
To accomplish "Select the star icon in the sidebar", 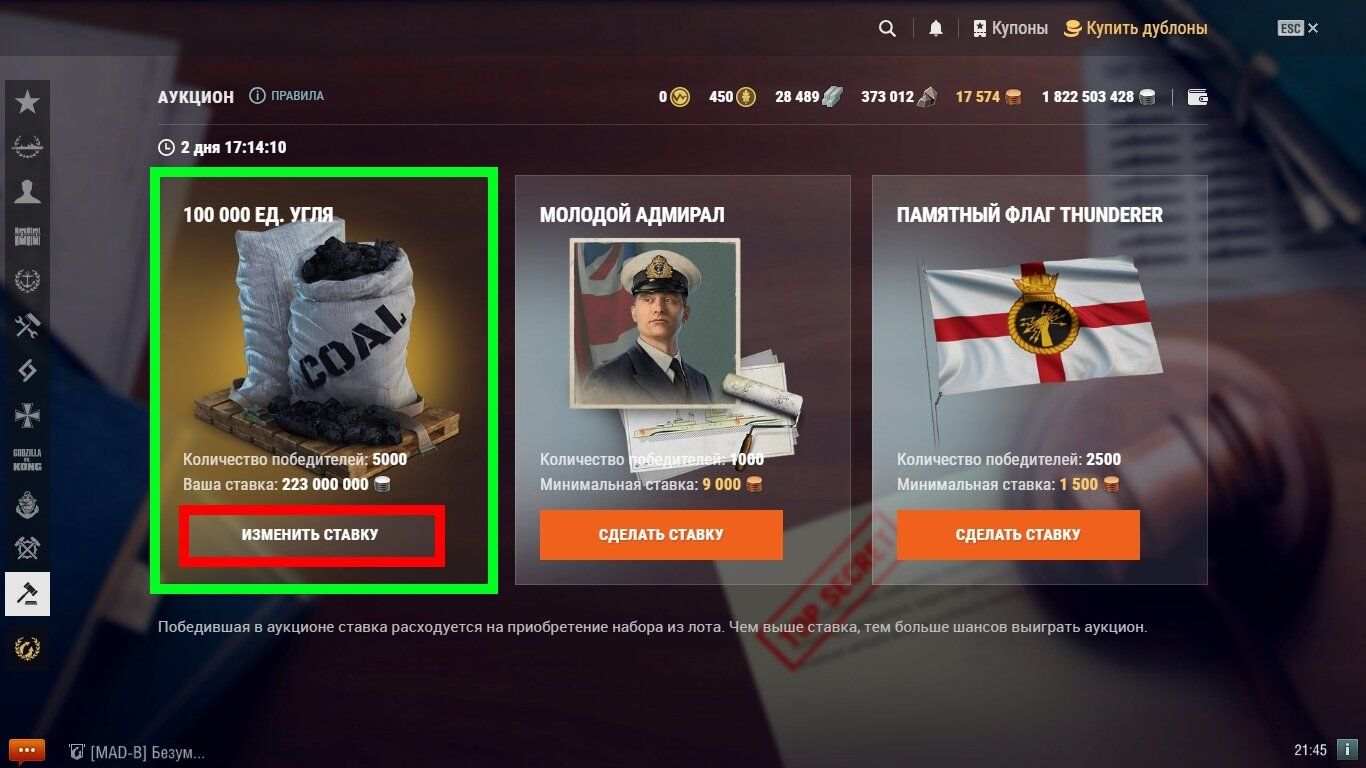I will (27, 101).
